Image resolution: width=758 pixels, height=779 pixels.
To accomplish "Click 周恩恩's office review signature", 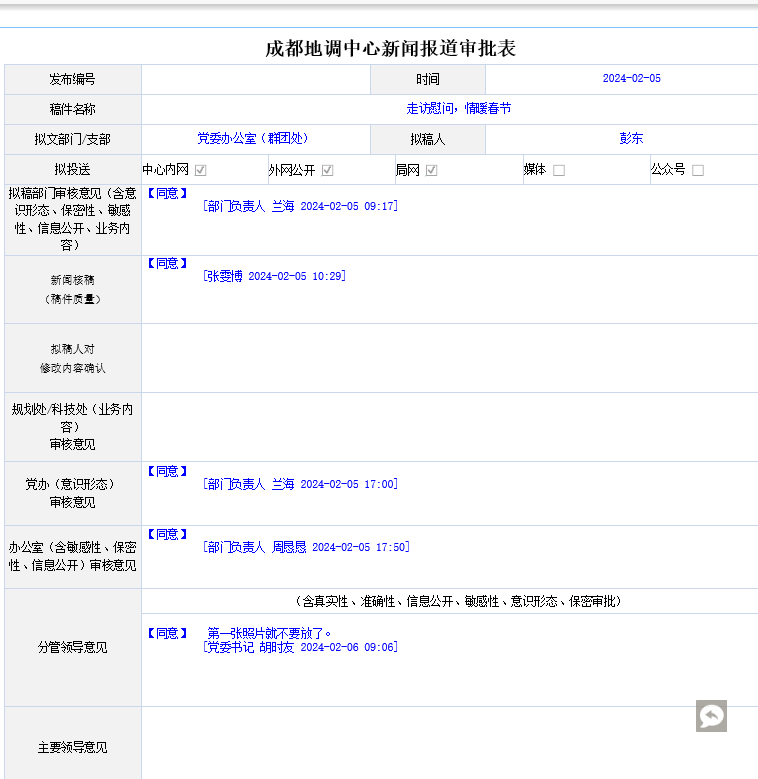I will (x=306, y=547).
